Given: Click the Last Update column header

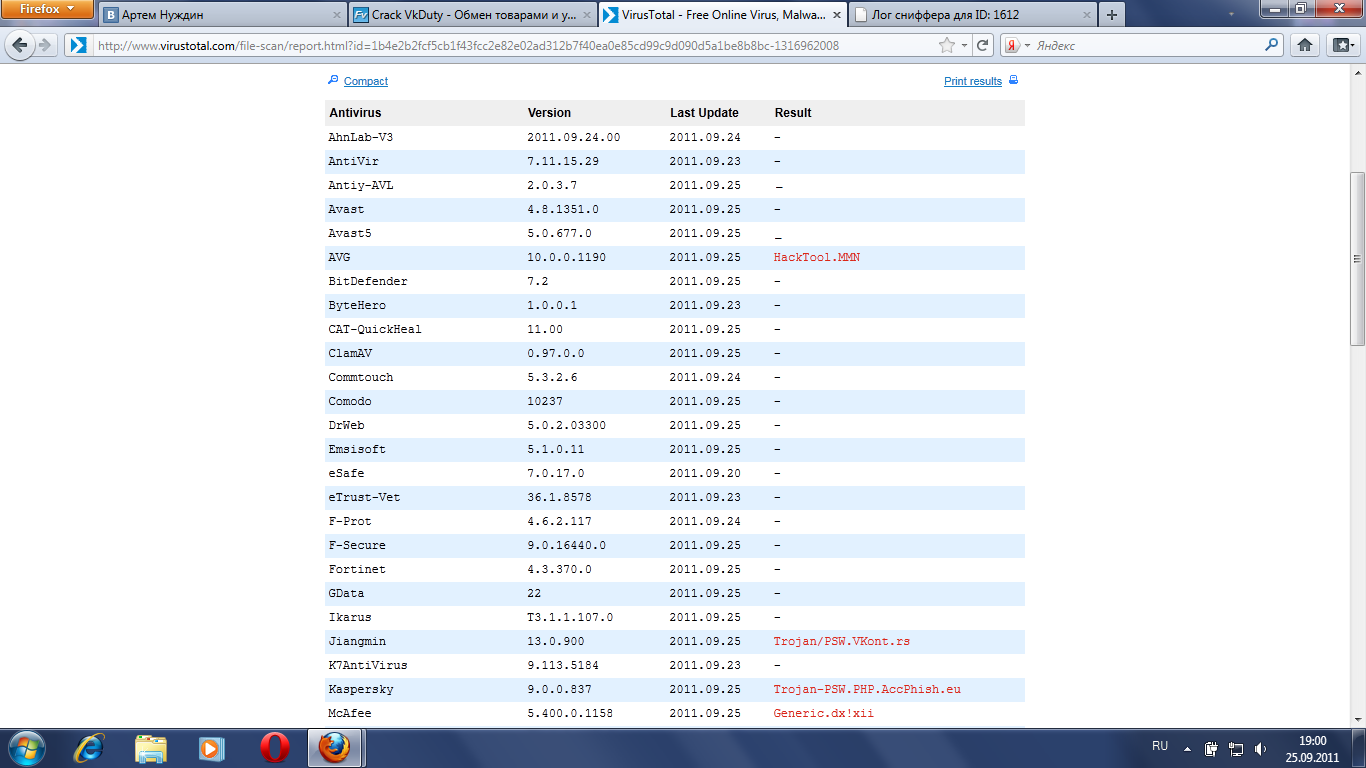Looking at the screenshot, I should 704,113.
